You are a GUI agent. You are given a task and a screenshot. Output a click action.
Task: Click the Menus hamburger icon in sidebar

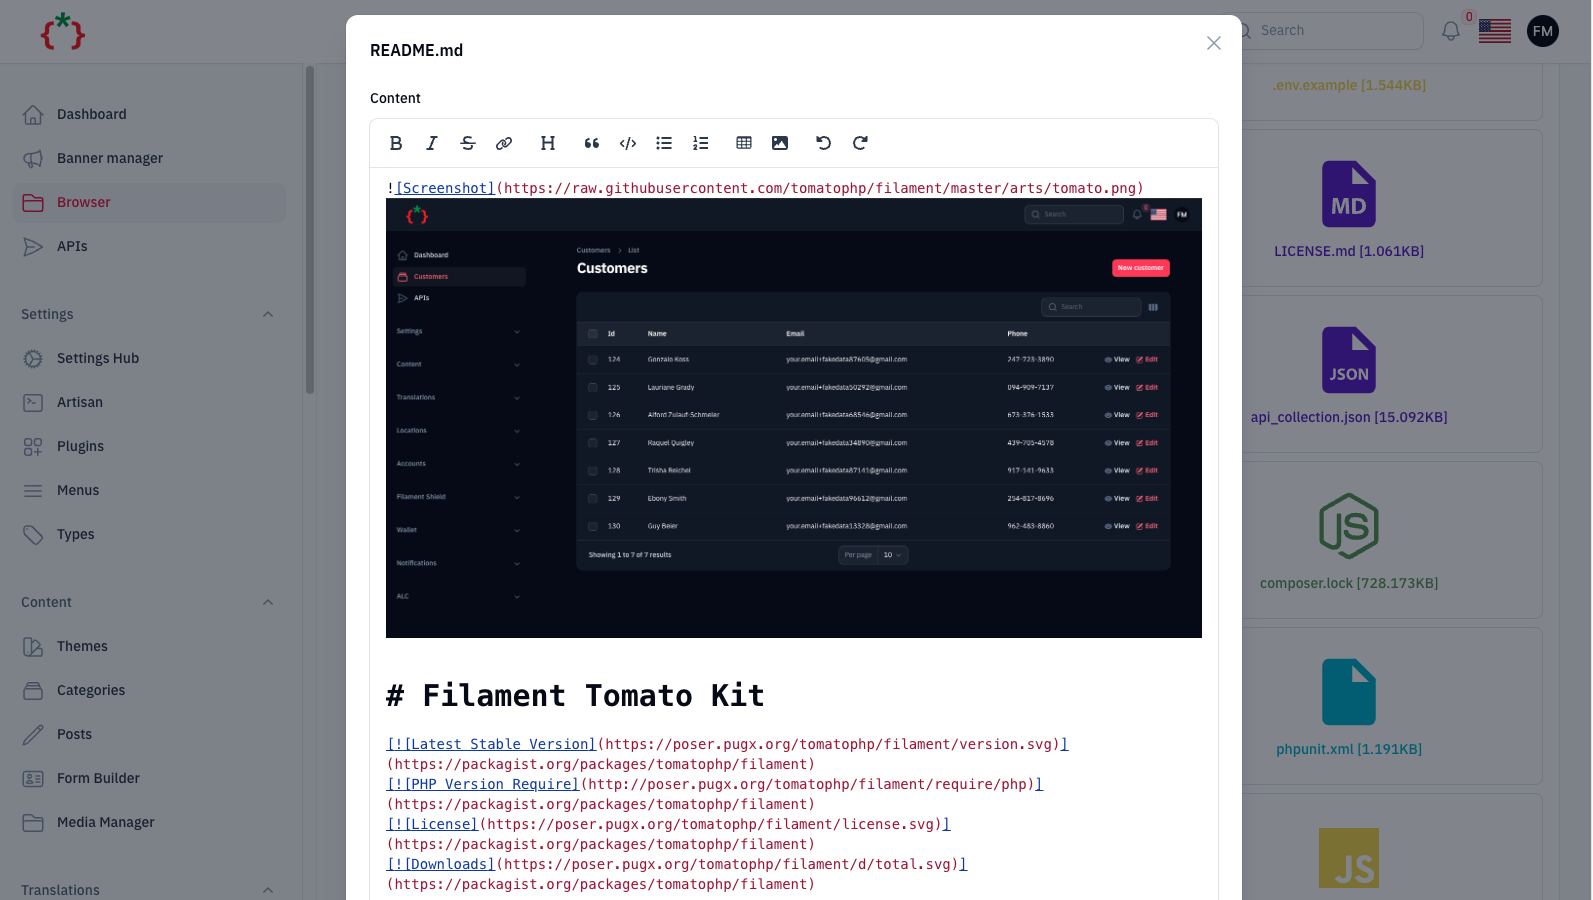coord(33,490)
